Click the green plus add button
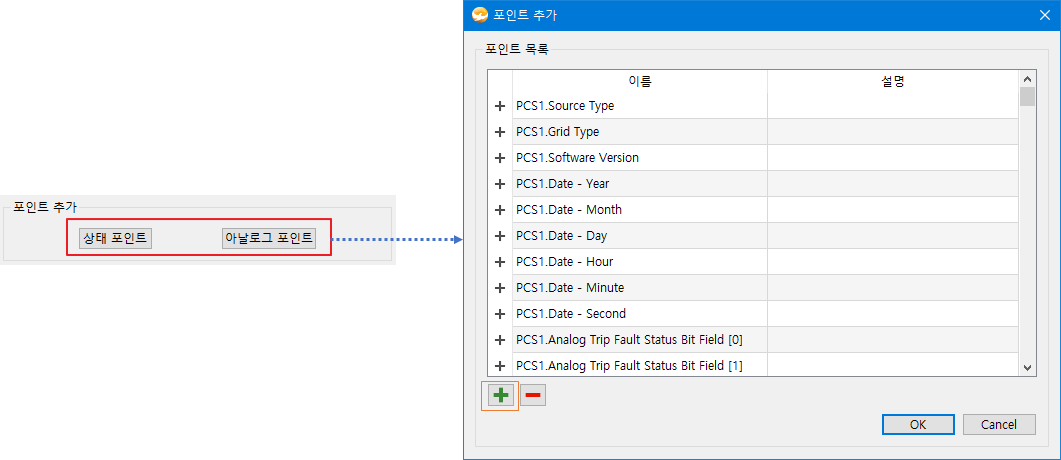The image size is (1061, 460). point(501,396)
